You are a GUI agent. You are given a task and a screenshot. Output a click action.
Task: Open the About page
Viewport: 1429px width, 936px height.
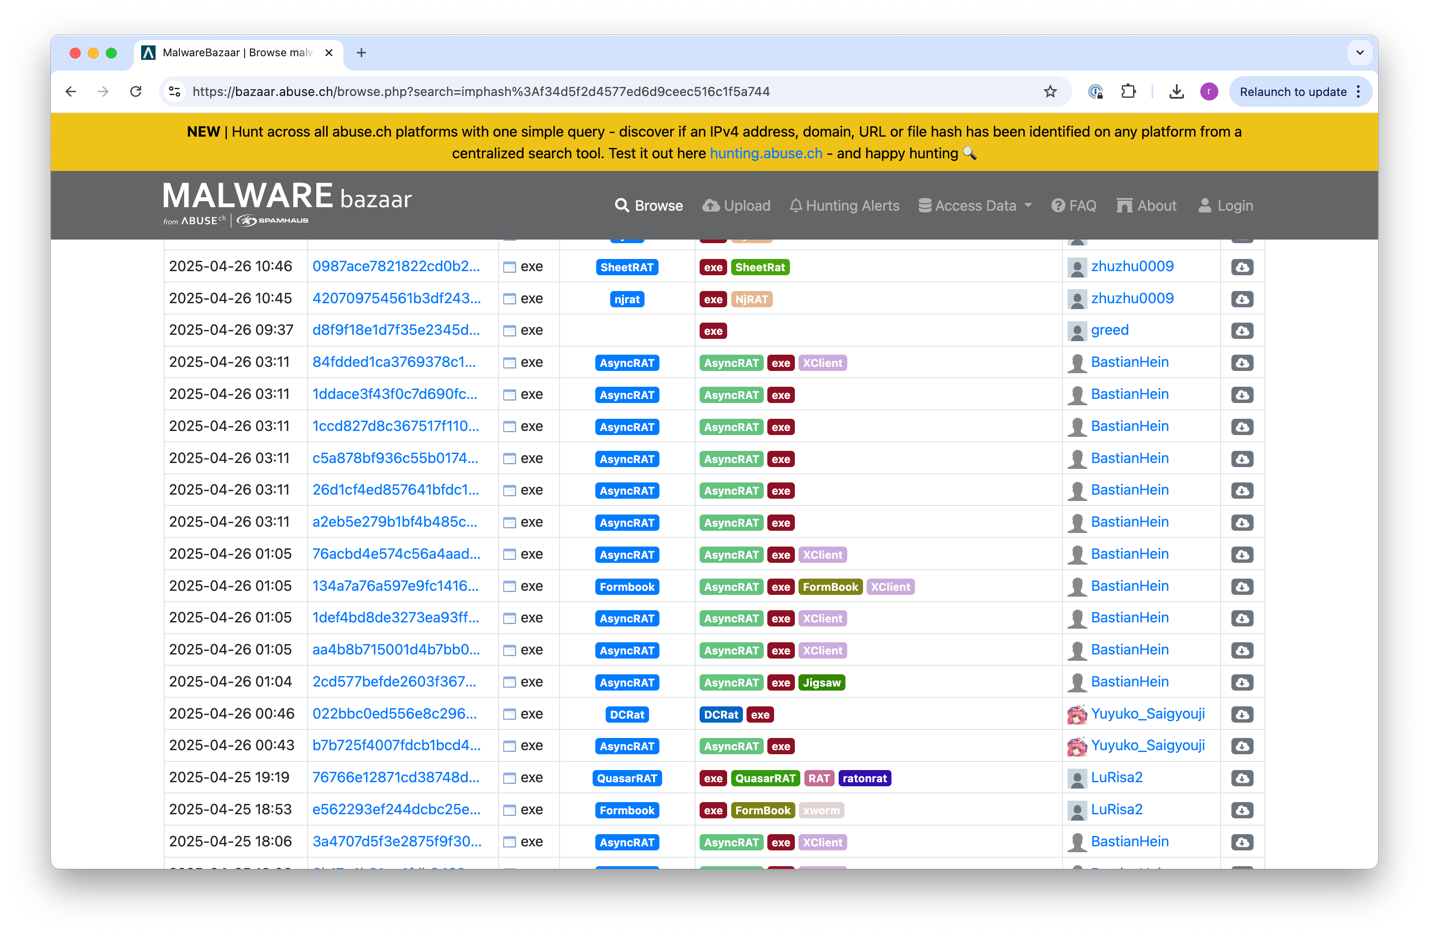pyautogui.click(x=1147, y=206)
